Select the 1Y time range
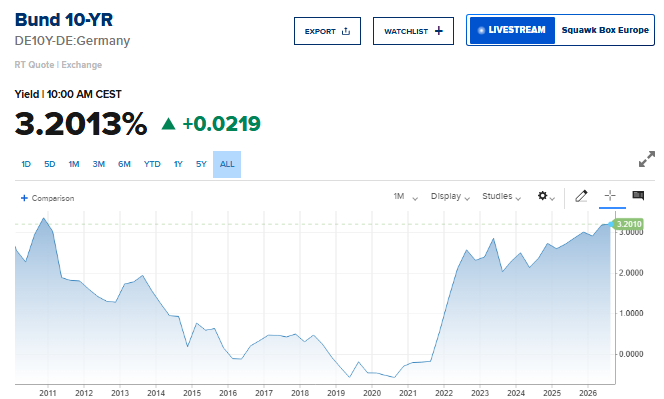 pos(178,164)
